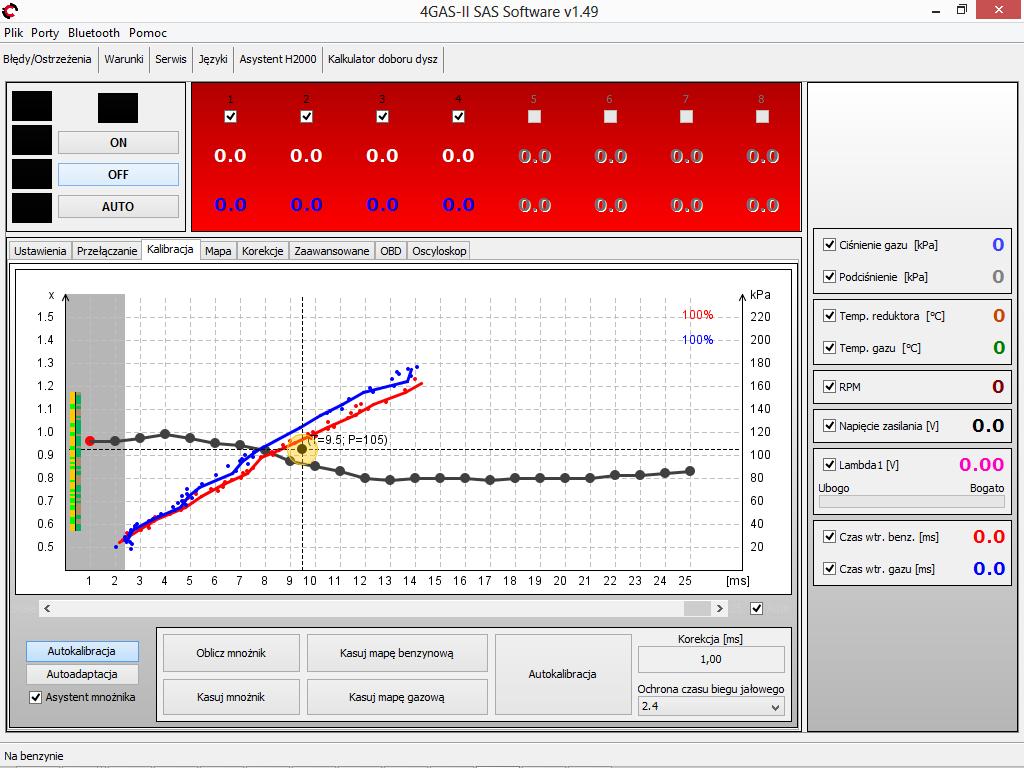Open Błędy/Ostrzeżenia toolbar item
This screenshot has height=768, width=1024.
(47, 59)
